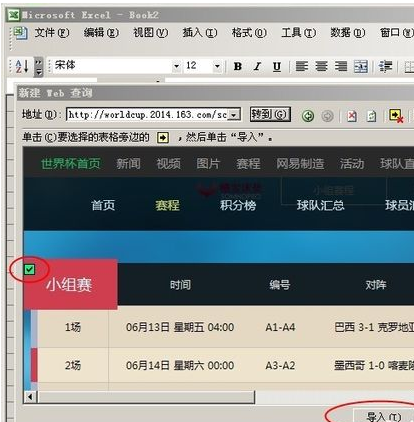Screen dimensions: 414x422
Task: Click 06月13日 星期五 04:00 cell
Action: coord(180,327)
